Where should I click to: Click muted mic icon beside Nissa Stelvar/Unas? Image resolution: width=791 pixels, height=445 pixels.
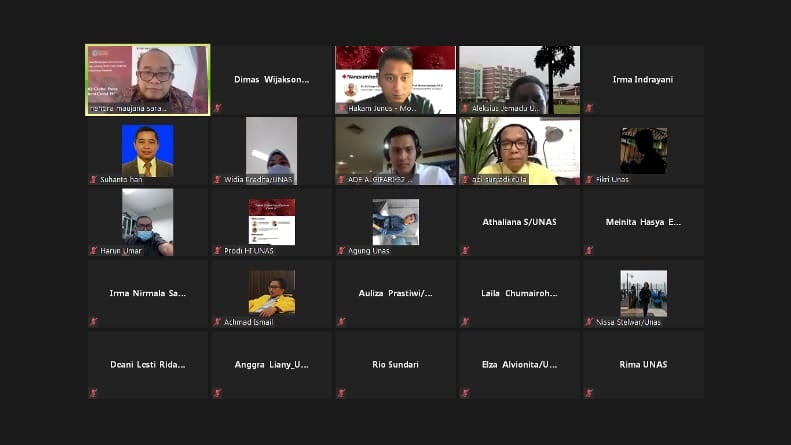[x=589, y=321]
